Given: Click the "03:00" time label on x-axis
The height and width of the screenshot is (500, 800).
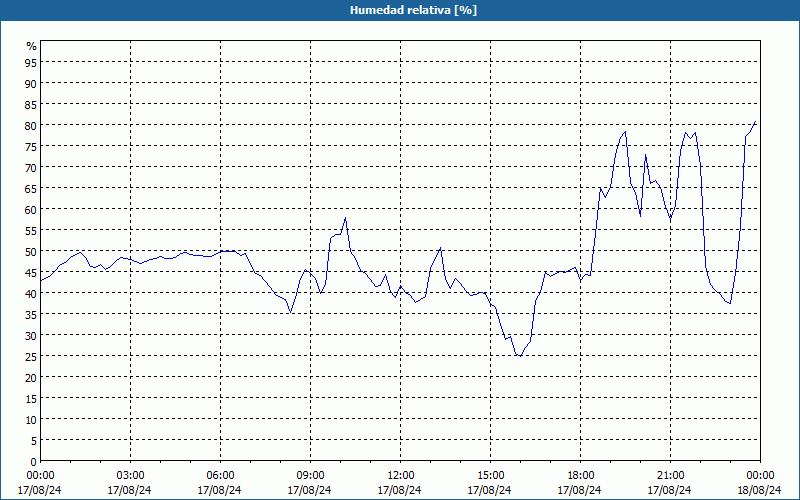Looking at the screenshot, I should (130, 476).
